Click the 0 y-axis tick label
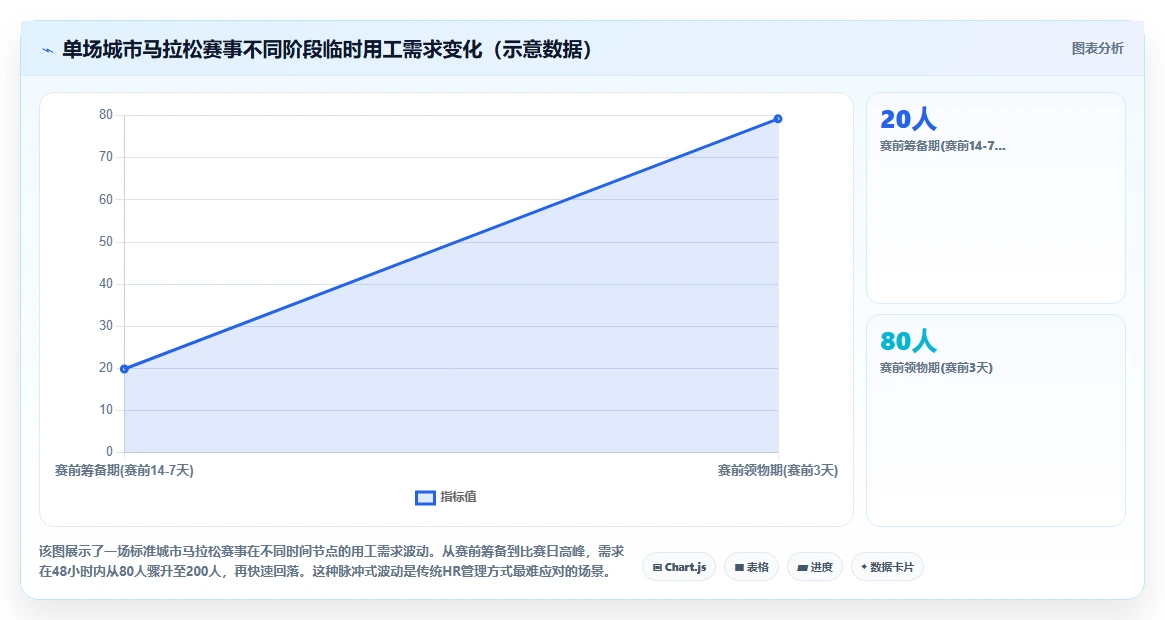 click(109, 451)
